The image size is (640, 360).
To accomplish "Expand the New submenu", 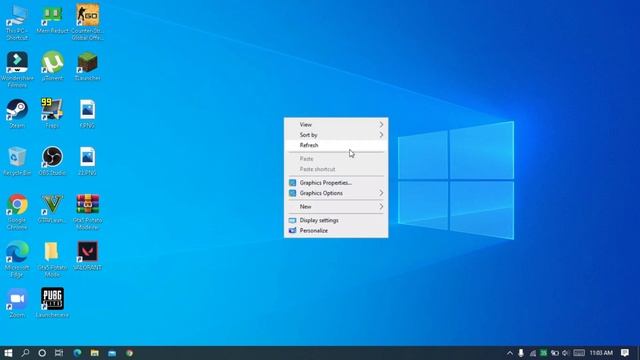I will coord(336,207).
